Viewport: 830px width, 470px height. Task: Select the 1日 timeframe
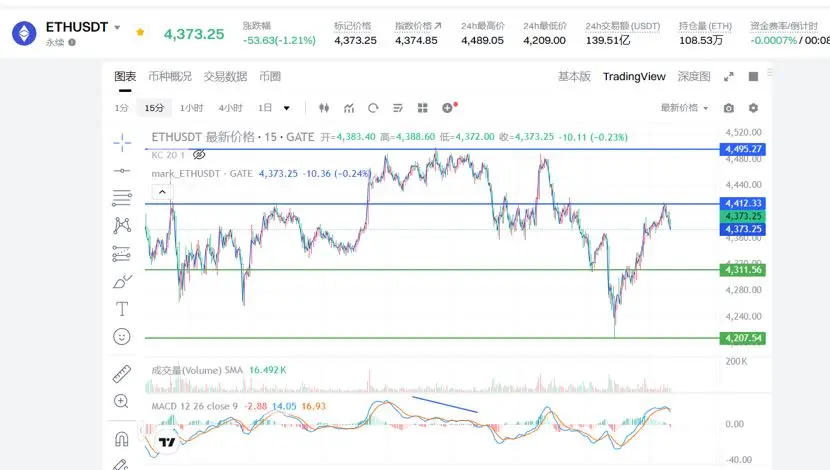[265, 108]
